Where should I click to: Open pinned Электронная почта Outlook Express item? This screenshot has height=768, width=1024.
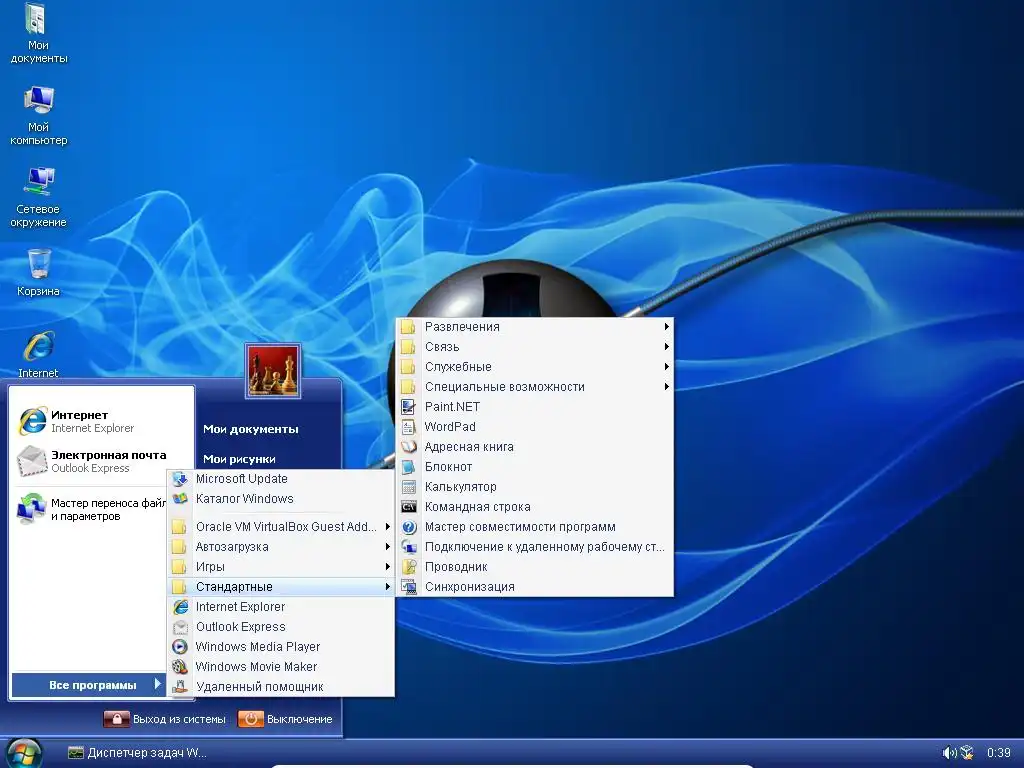(x=103, y=461)
